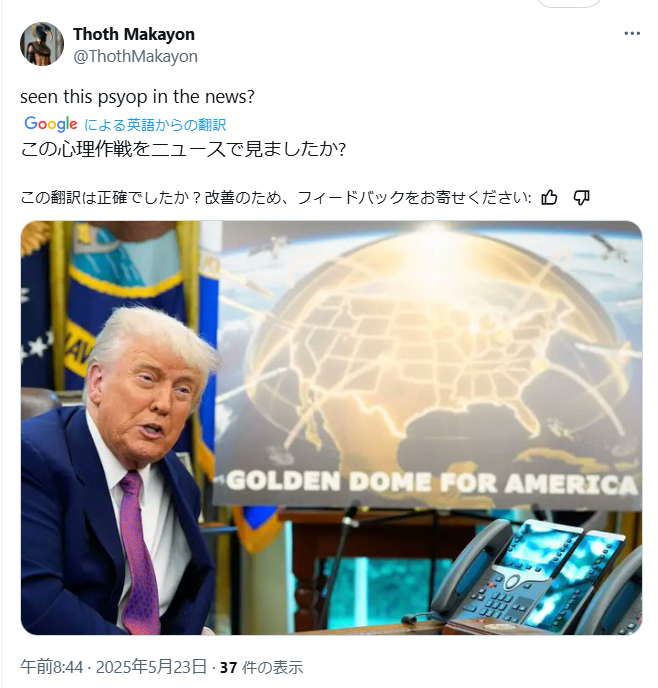Image resolution: width=658 pixels, height=688 pixels.
Task: Open the three-dot more options menu
Action: pyautogui.click(x=632, y=33)
